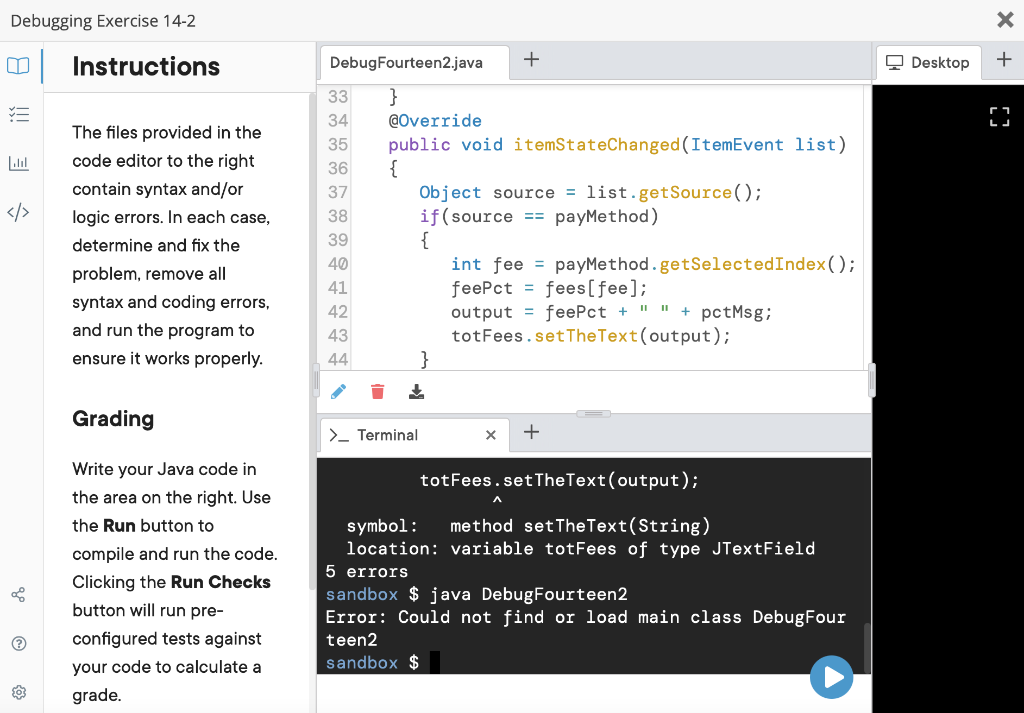Open the settings gear

[x=18, y=691]
